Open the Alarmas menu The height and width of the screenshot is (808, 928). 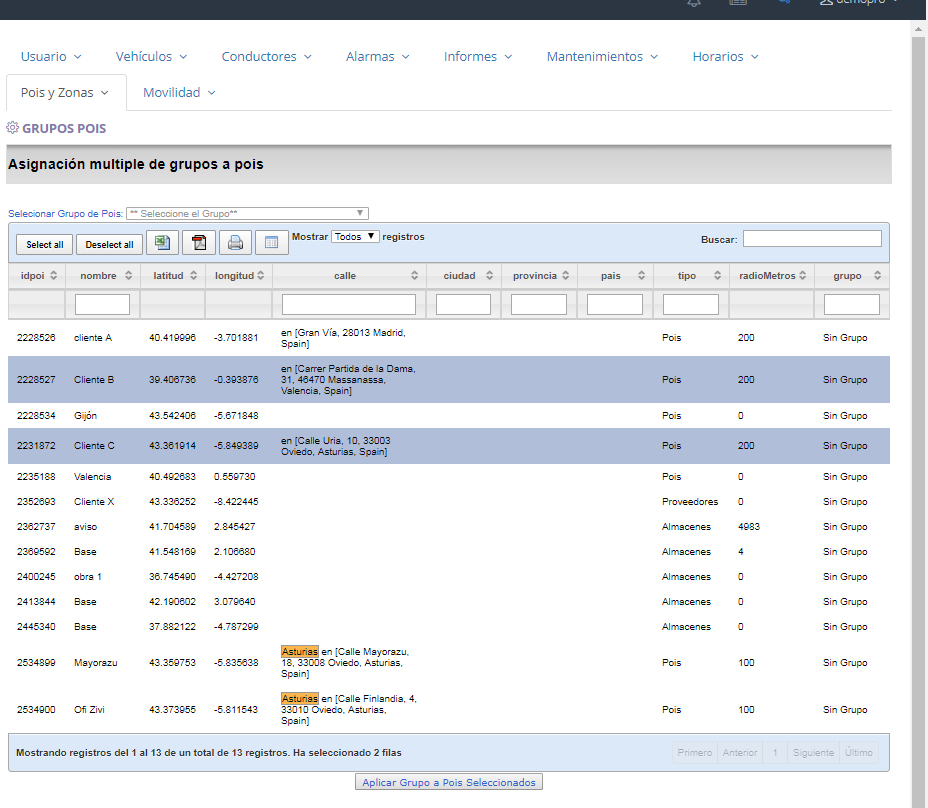click(x=378, y=57)
